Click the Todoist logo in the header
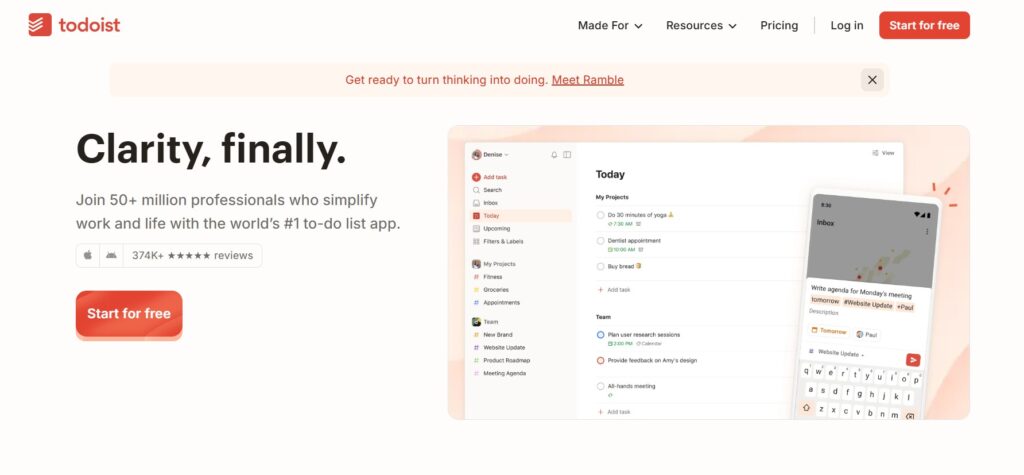The height and width of the screenshot is (475, 1024). (x=74, y=25)
